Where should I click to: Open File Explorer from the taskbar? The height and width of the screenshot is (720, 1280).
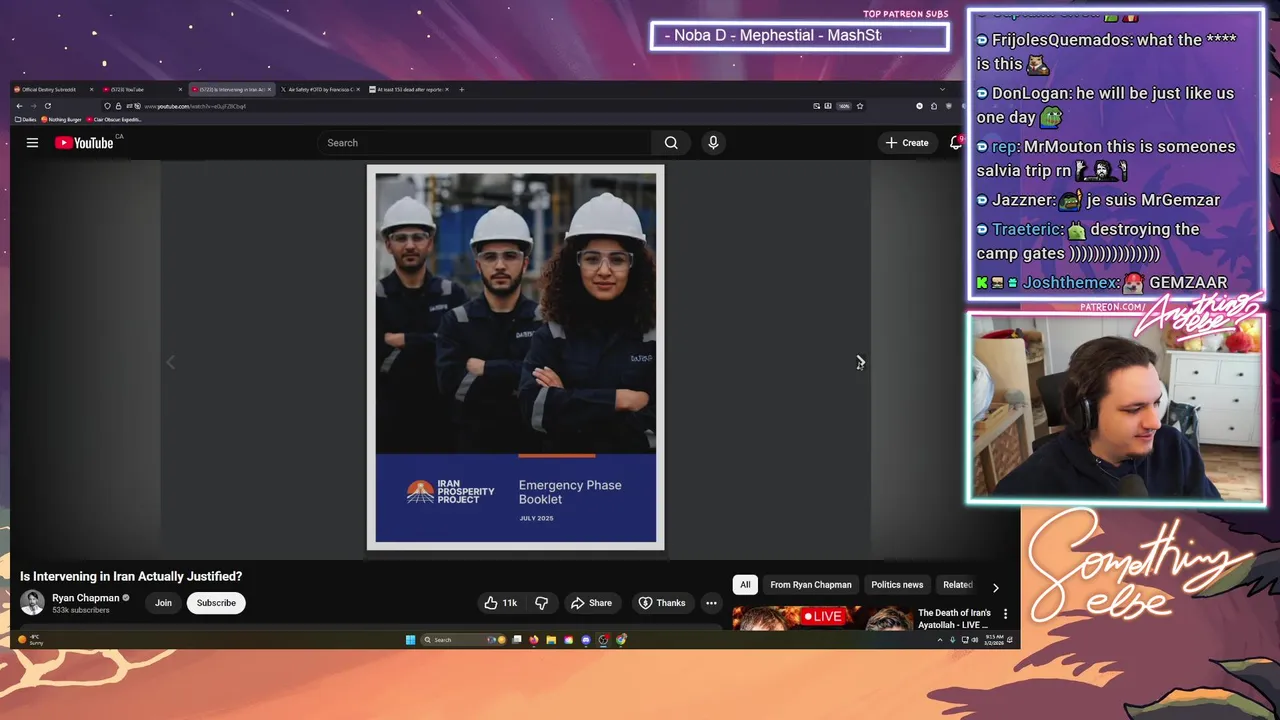[x=551, y=640]
